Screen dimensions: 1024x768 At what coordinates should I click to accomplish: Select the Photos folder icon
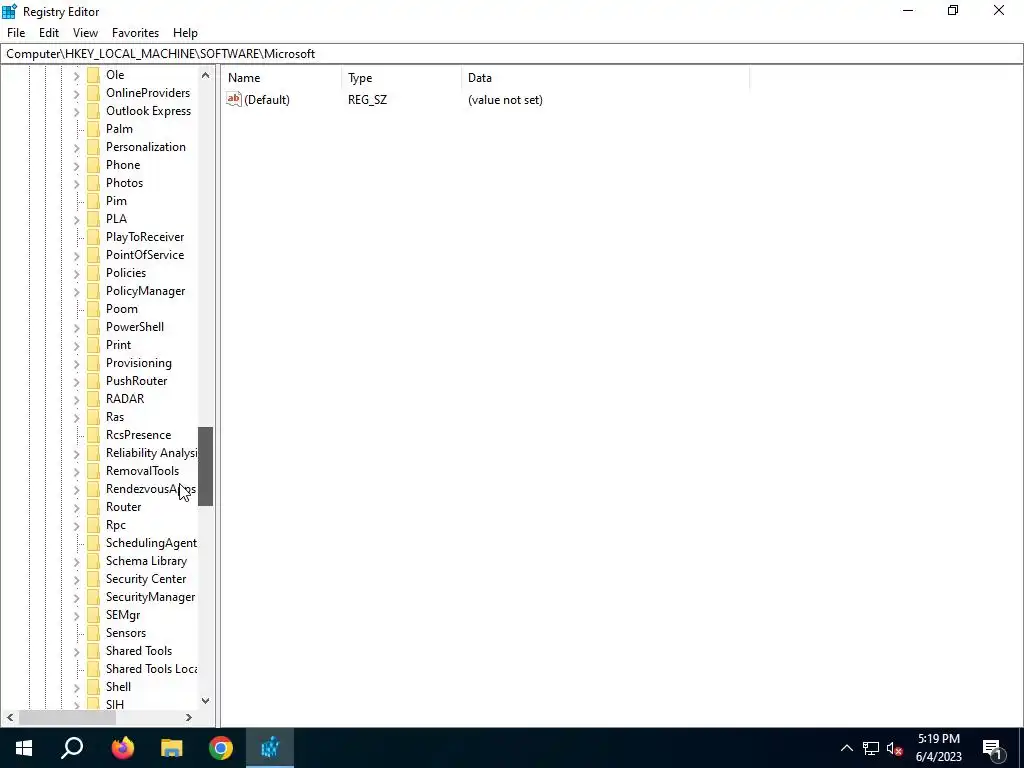pyautogui.click(x=93, y=183)
